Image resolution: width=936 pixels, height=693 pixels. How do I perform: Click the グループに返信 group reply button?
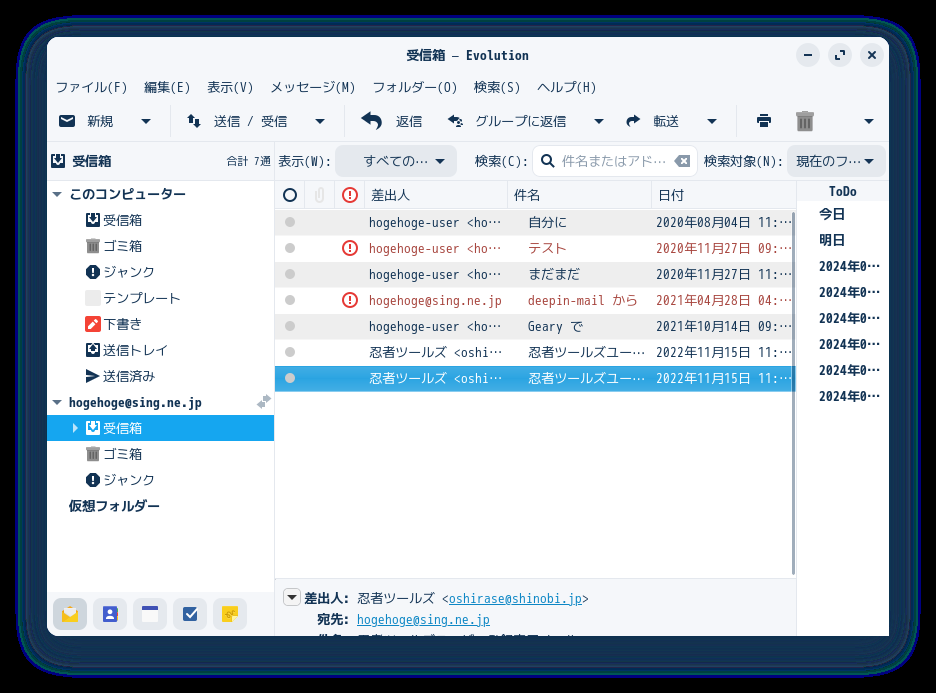[x=506, y=122]
